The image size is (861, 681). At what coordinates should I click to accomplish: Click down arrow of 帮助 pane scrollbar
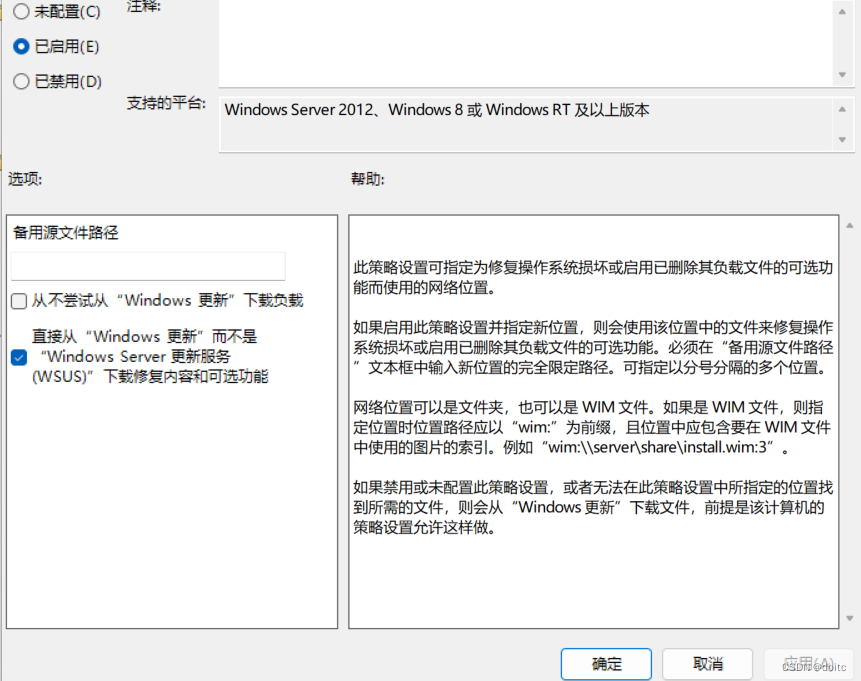[x=849, y=618]
